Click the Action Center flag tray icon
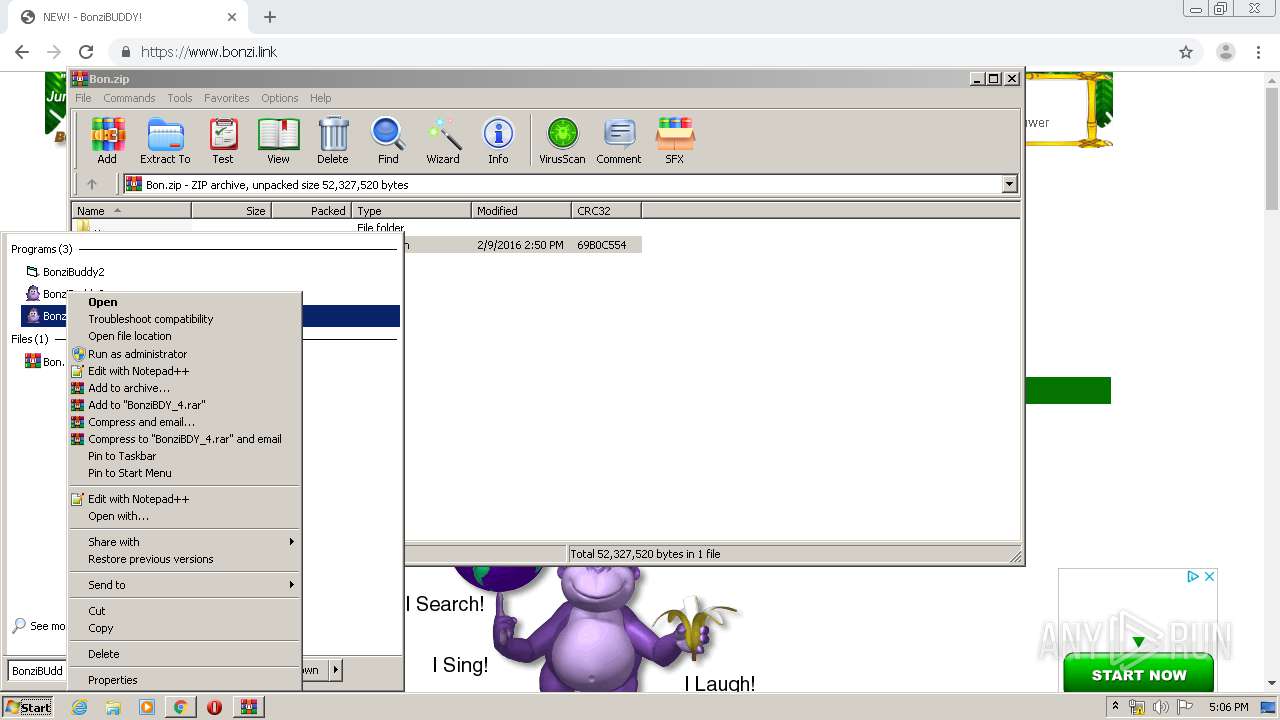1280x720 pixels. (1185, 707)
